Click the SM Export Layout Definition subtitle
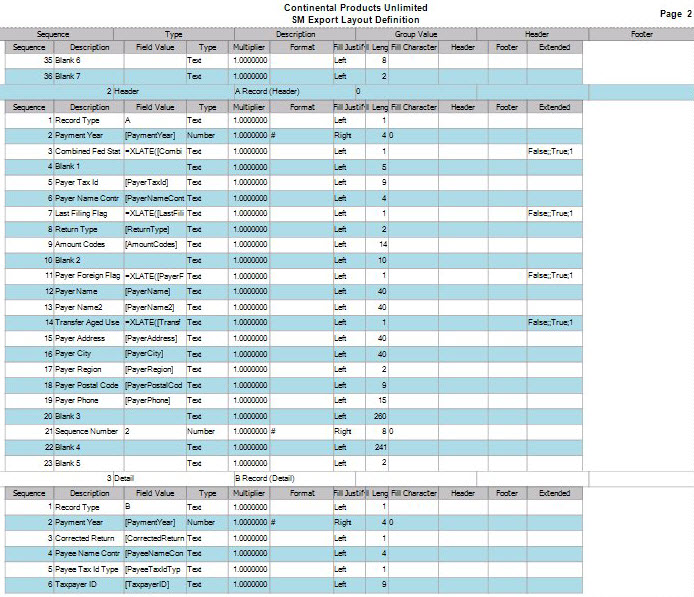The width and height of the screenshot is (694, 597). point(355,19)
